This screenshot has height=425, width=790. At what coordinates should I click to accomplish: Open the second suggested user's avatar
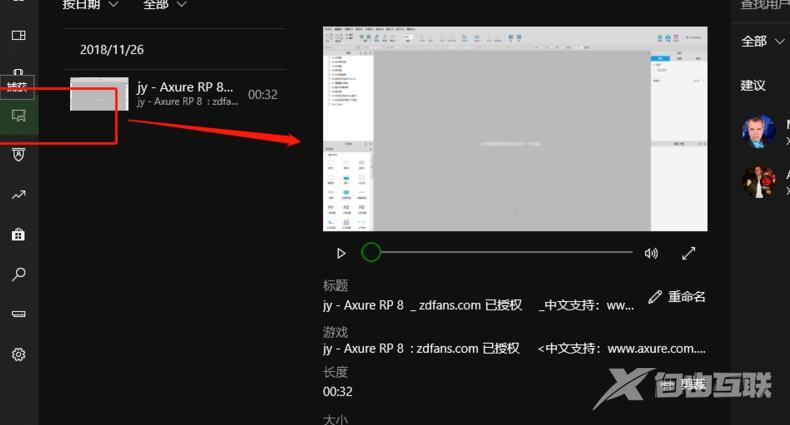click(759, 181)
